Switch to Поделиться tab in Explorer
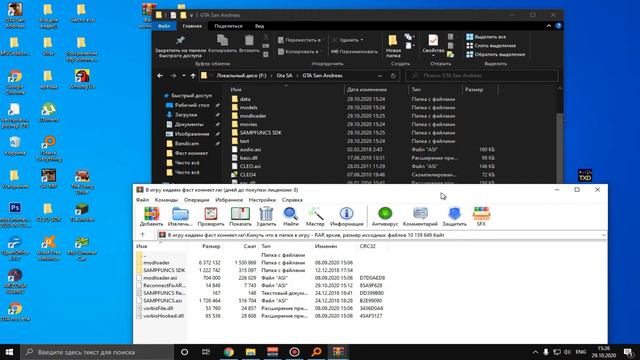 tap(228, 26)
